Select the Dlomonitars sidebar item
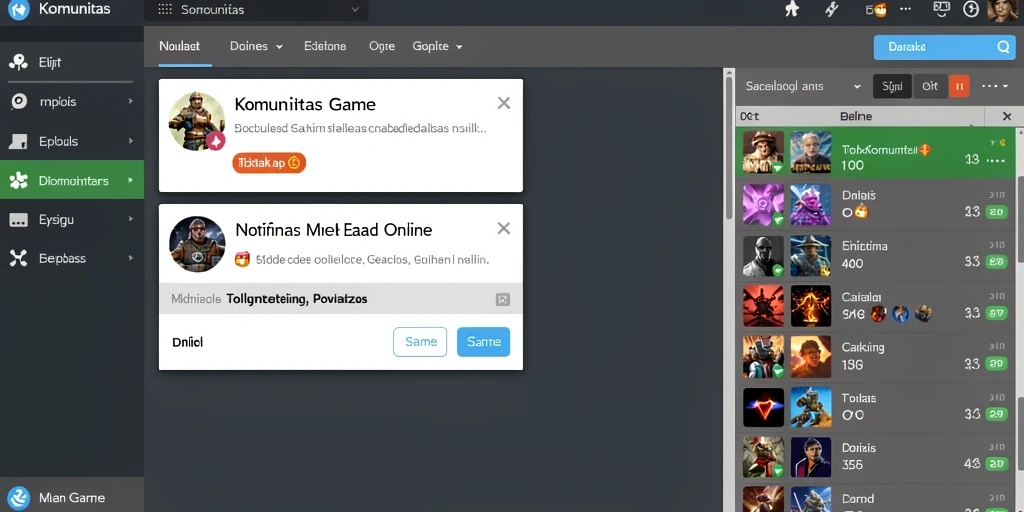The image size is (1024, 512). [72, 180]
